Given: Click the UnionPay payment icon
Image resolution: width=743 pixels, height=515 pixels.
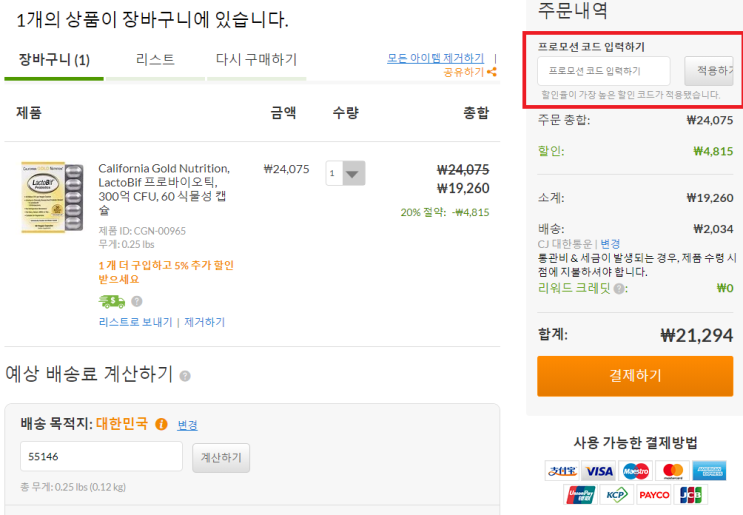Looking at the screenshot, I should click(580, 495).
